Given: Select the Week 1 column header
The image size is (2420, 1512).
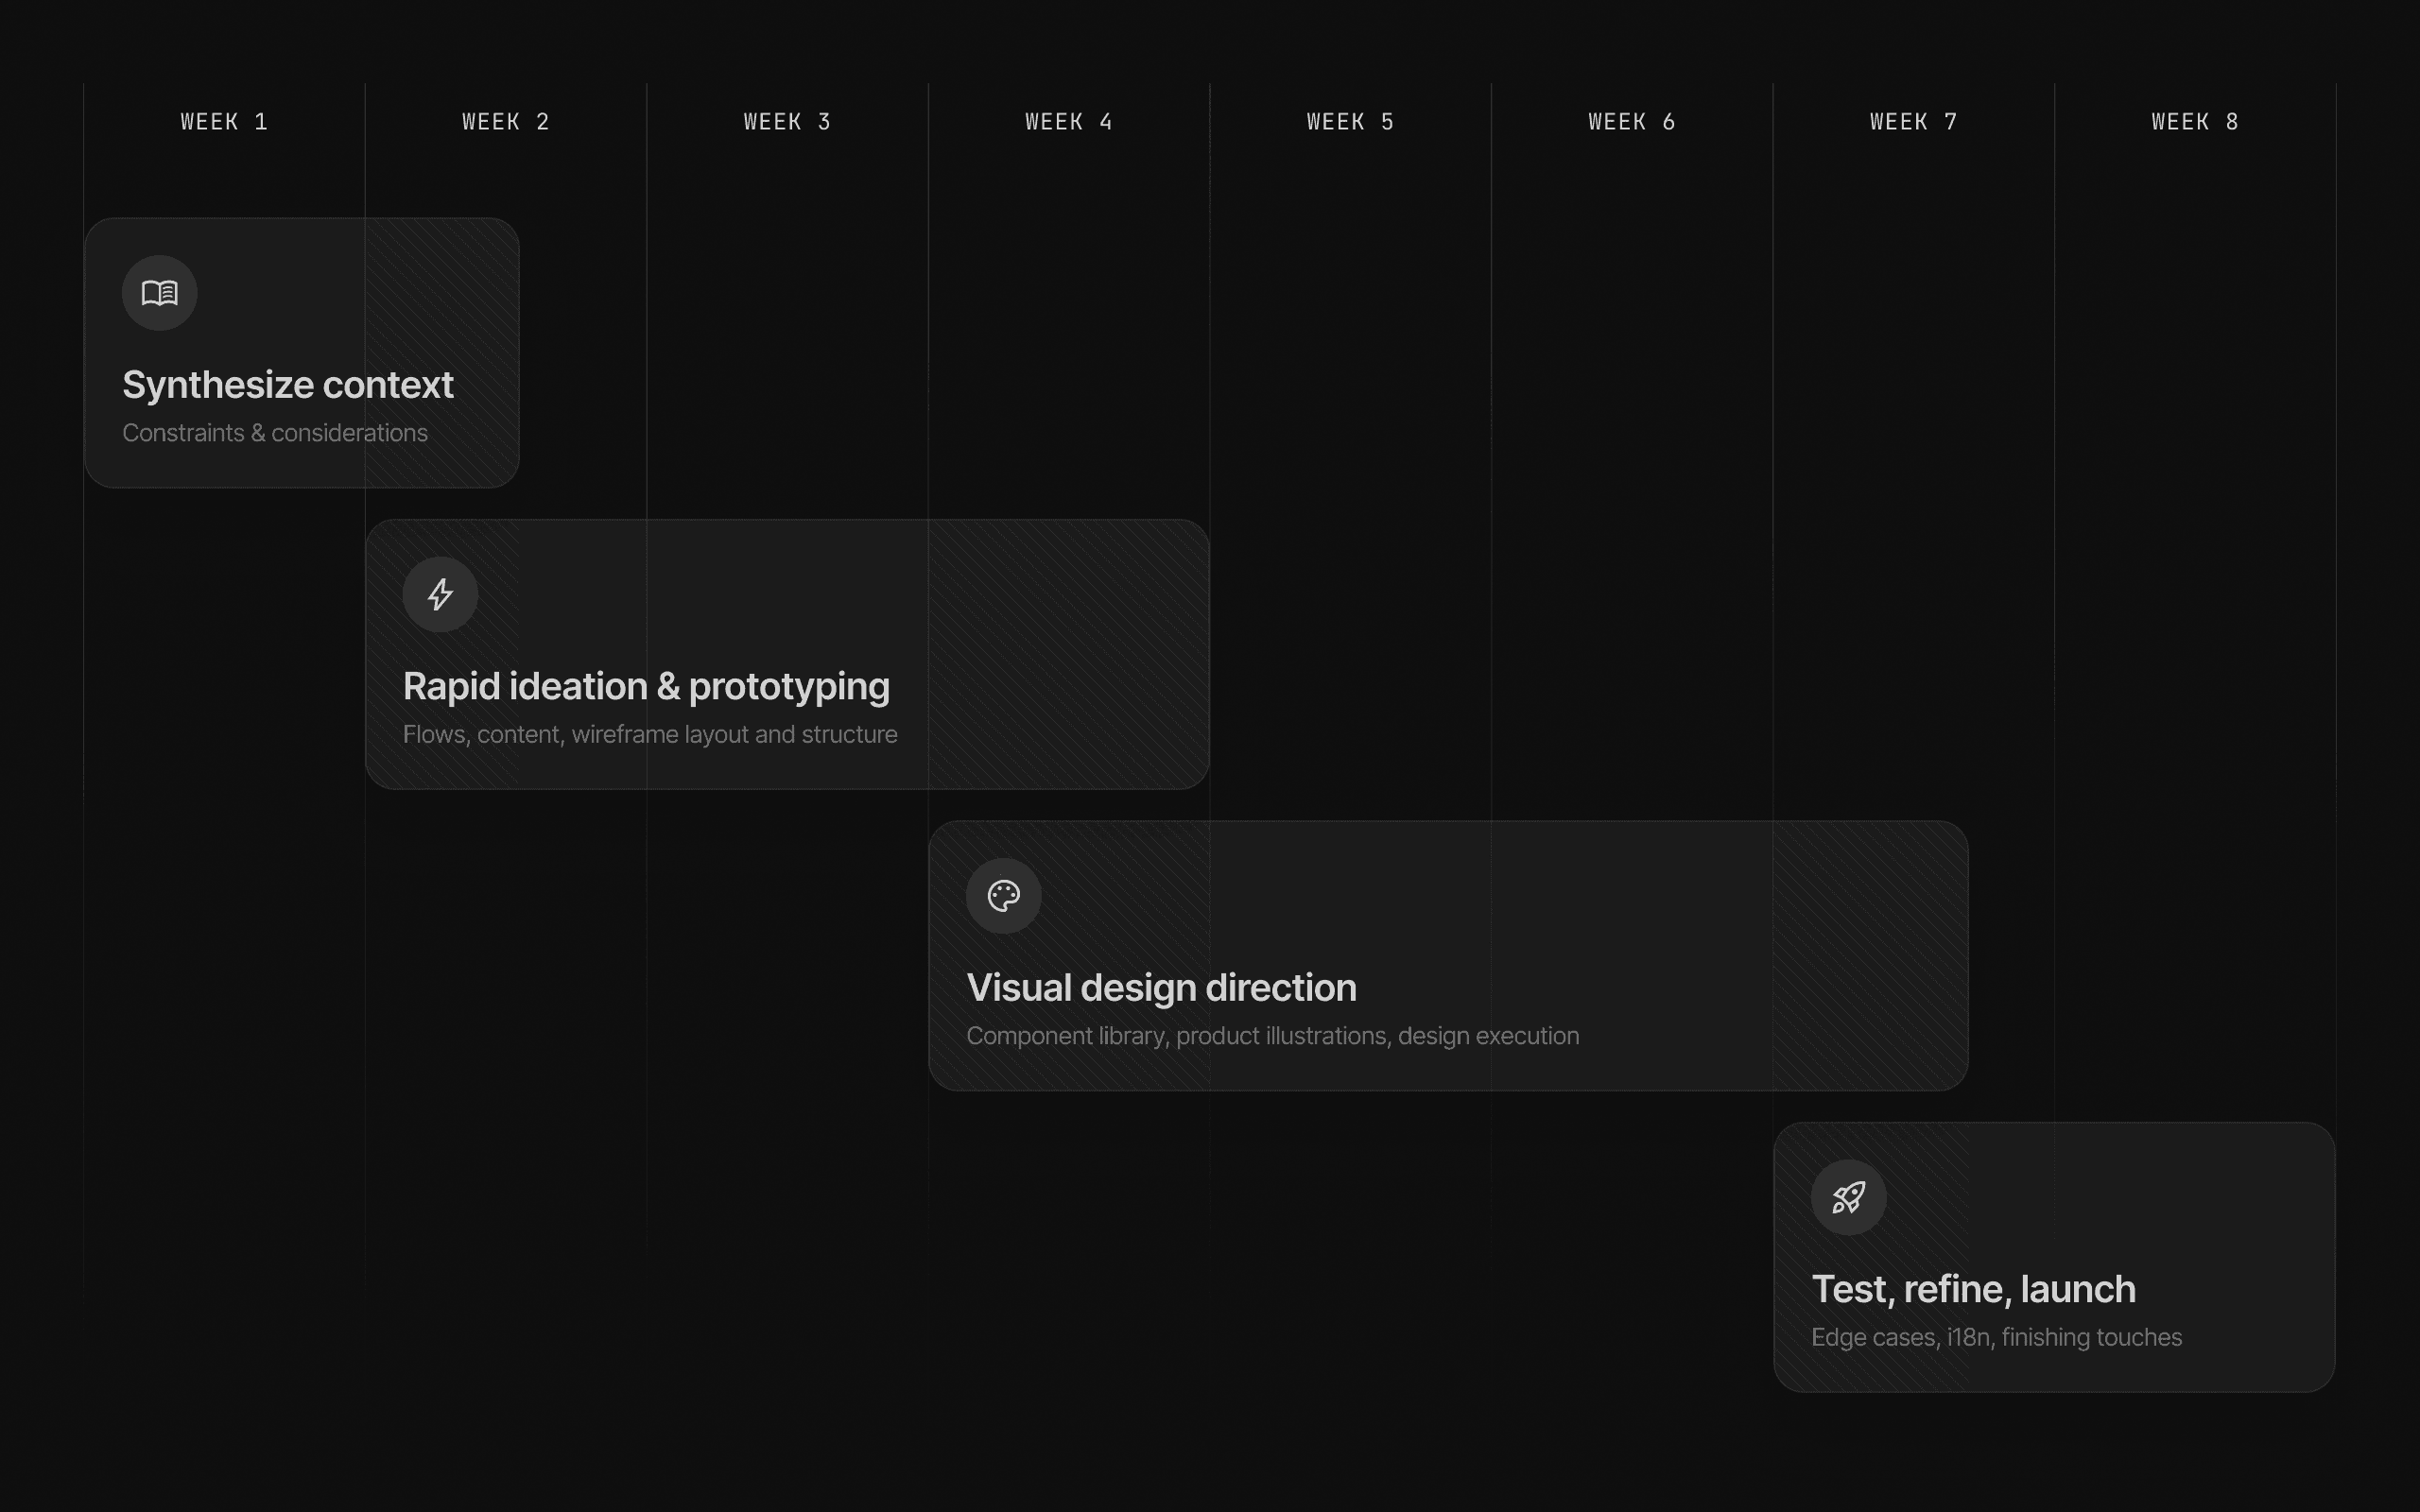Looking at the screenshot, I should tap(224, 122).
